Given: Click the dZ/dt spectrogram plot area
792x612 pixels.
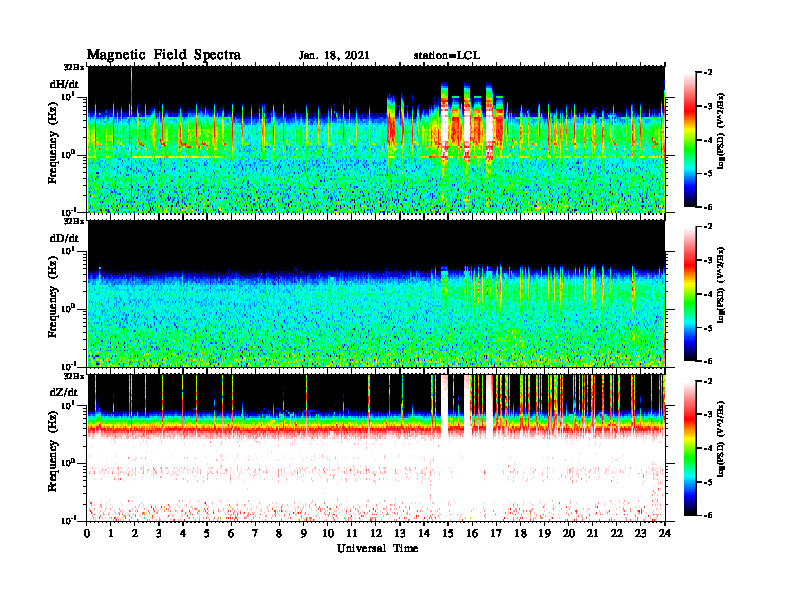Looking at the screenshot, I should click(x=376, y=447).
